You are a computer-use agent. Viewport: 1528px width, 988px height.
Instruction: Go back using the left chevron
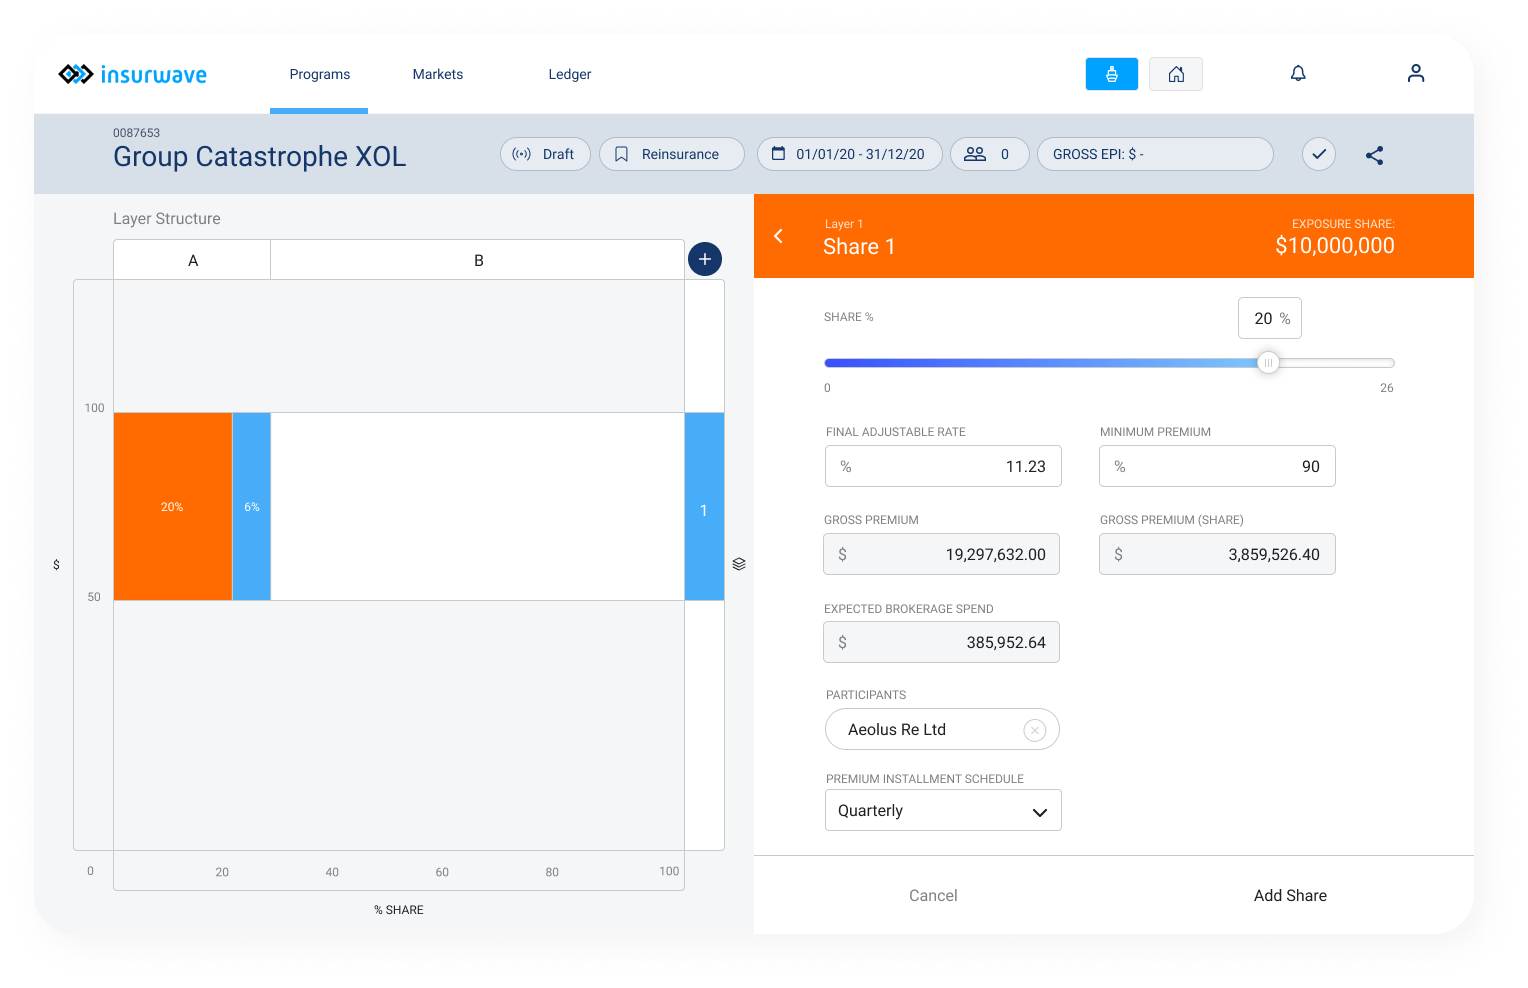click(x=779, y=236)
